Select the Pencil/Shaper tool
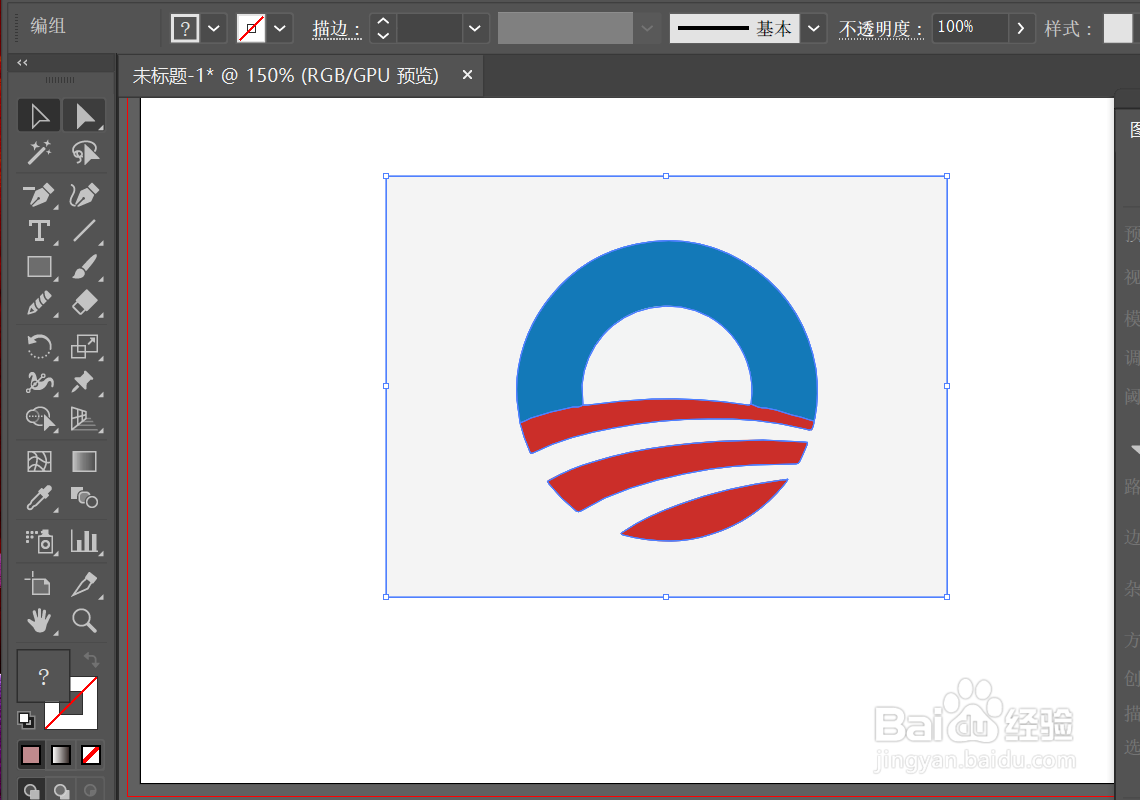Image resolution: width=1140 pixels, height=800 pixels. [39, 303]
